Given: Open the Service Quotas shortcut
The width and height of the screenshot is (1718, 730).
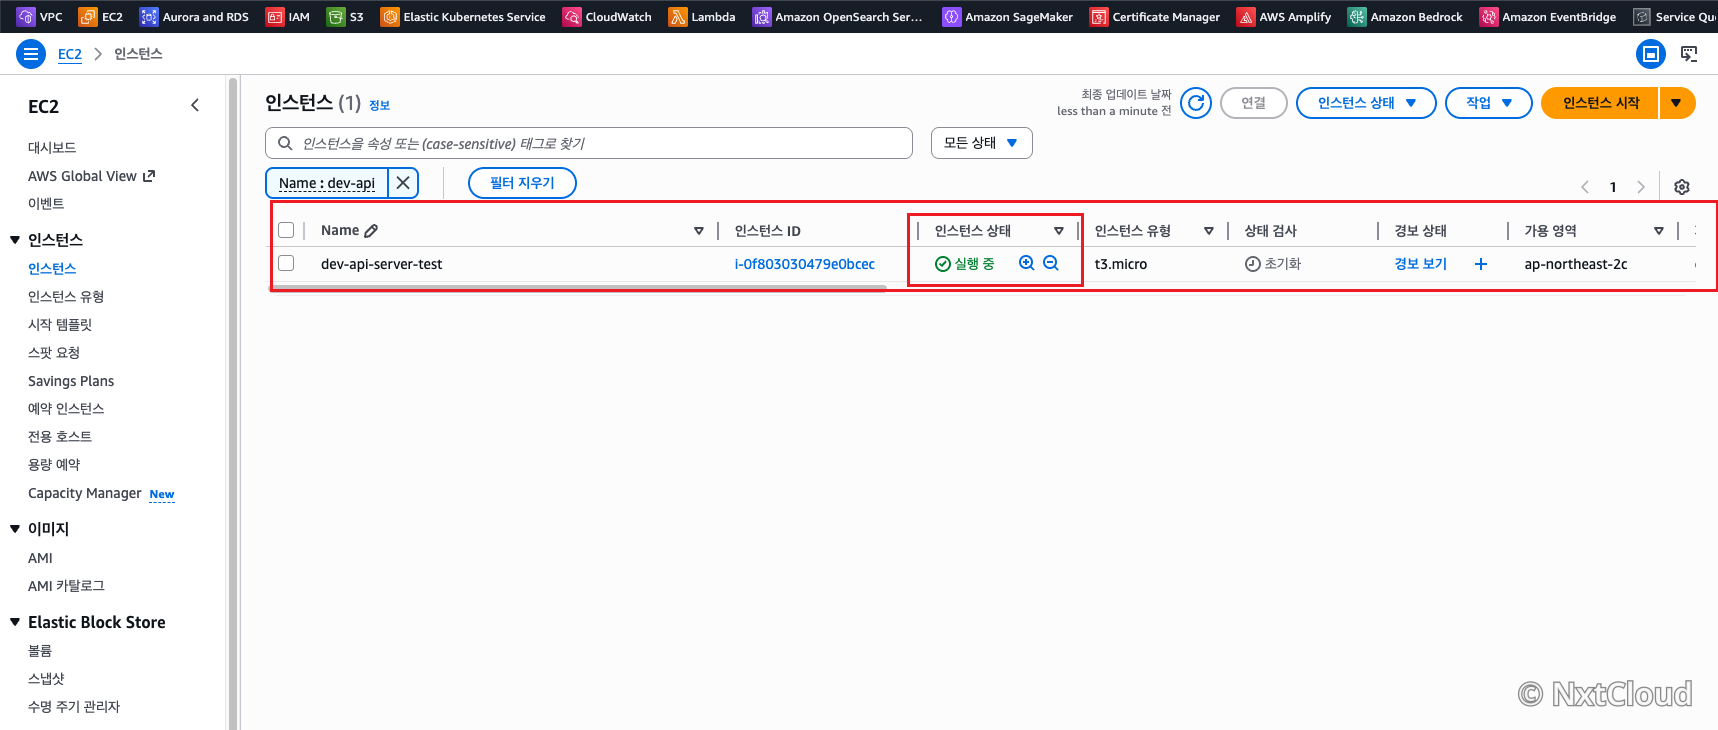Looking at the screenshot, I should pos(1675,16).
